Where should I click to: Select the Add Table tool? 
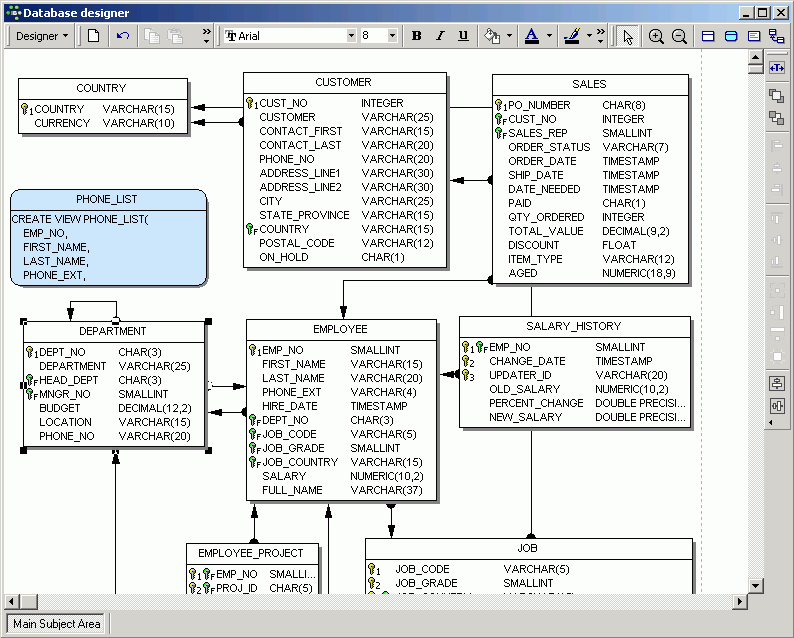tap(708, 36)
